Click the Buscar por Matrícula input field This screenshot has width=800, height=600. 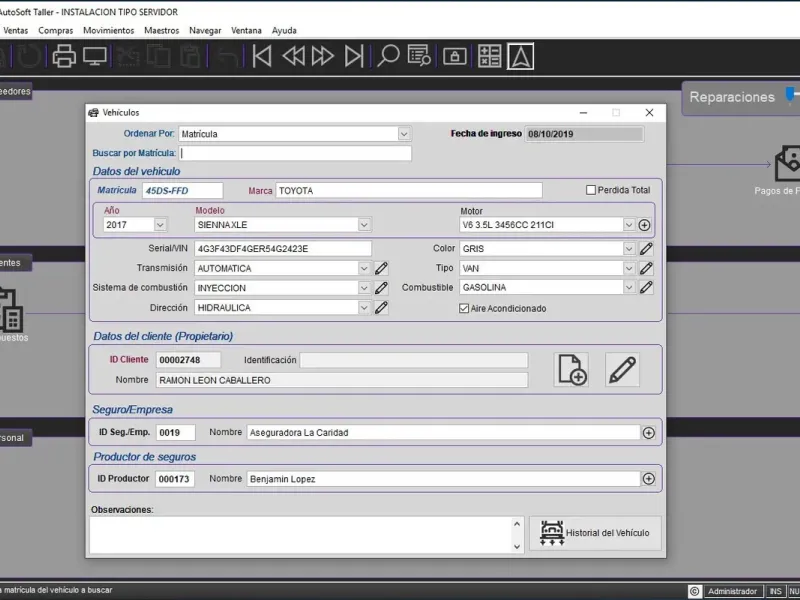coord(295,154)
